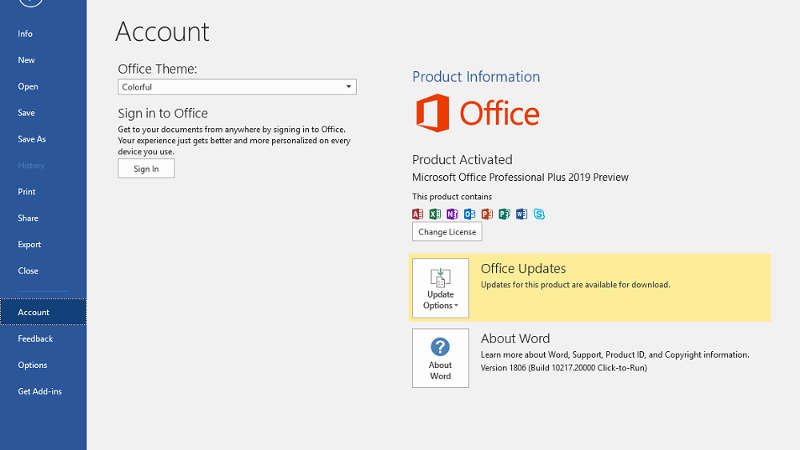The image size is (800, 450).
Task: Expand the Office Theme dropdown arrow
Action: pyautogui.click(x=348, y=87)
